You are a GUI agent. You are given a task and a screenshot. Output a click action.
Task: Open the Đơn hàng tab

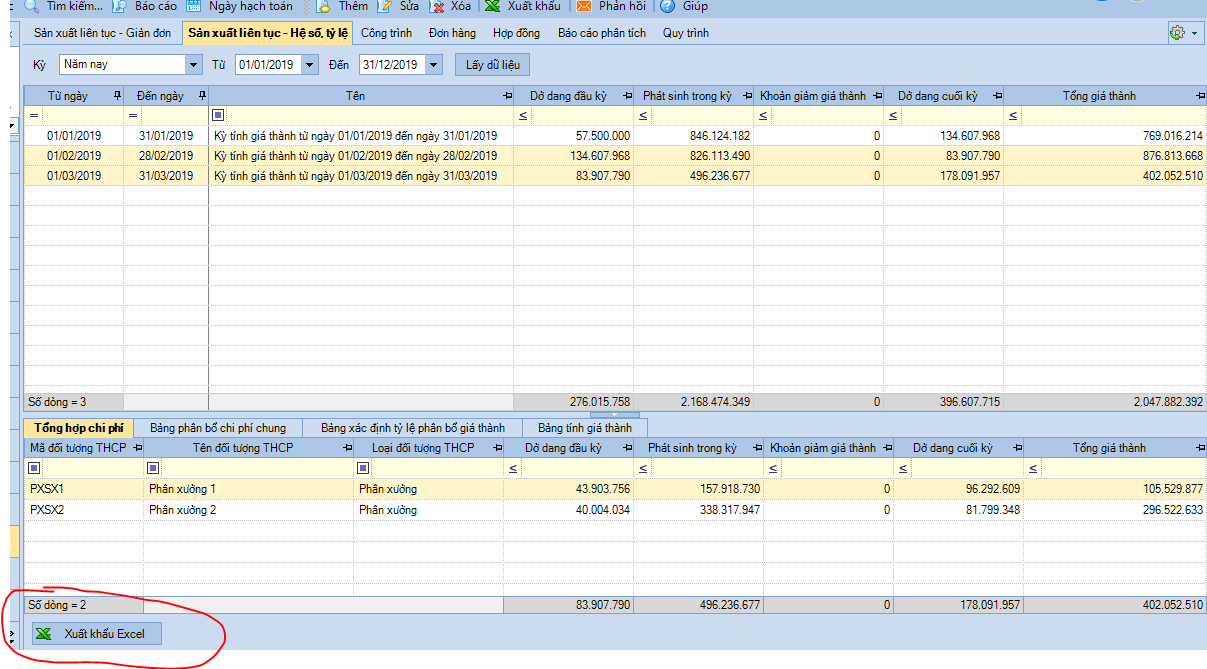point(452,33)
